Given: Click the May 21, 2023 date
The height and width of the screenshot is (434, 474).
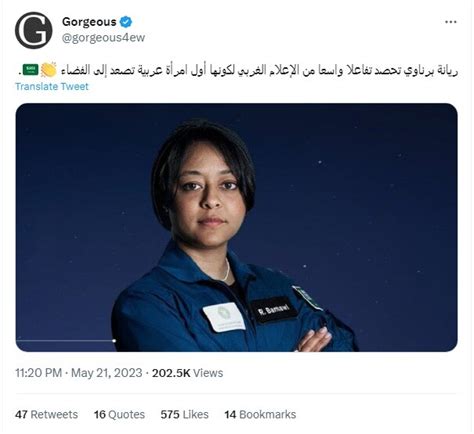Looking at the screenshot, I should coord(107,373).
